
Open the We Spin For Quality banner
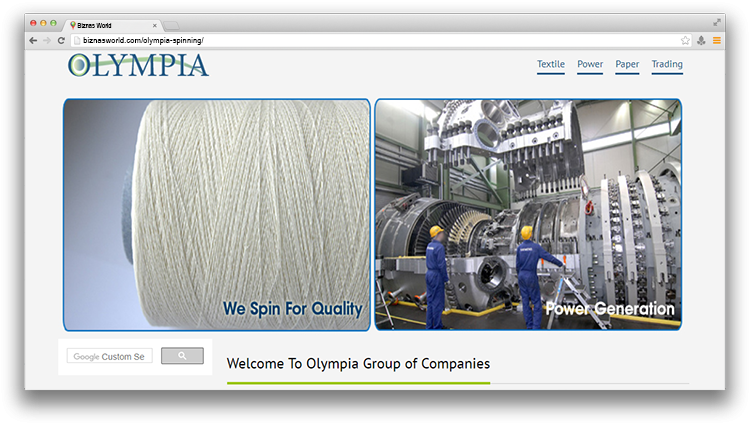coord(217,215)
